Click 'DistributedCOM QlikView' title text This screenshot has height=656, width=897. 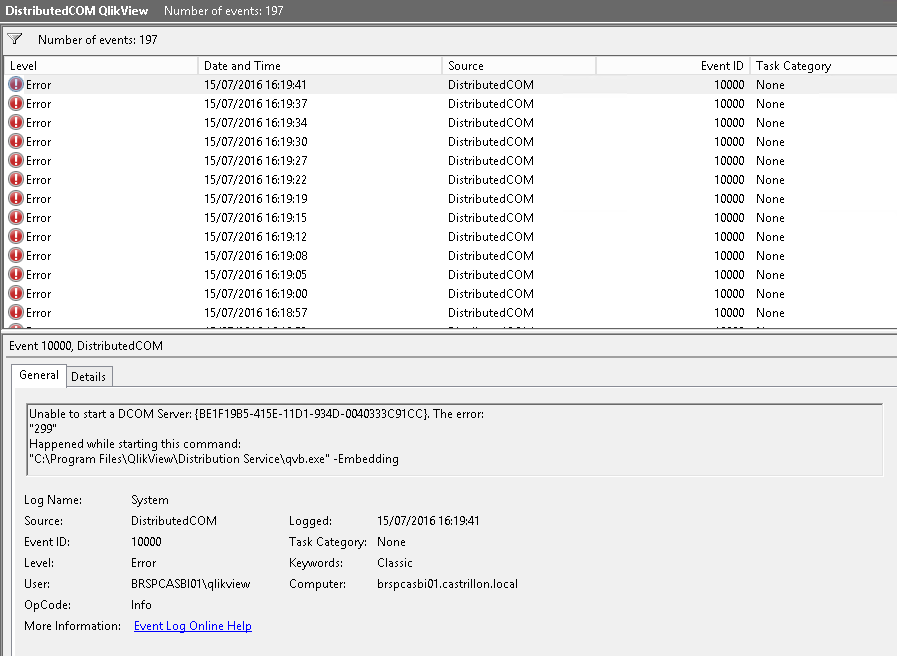click(77, 10)
